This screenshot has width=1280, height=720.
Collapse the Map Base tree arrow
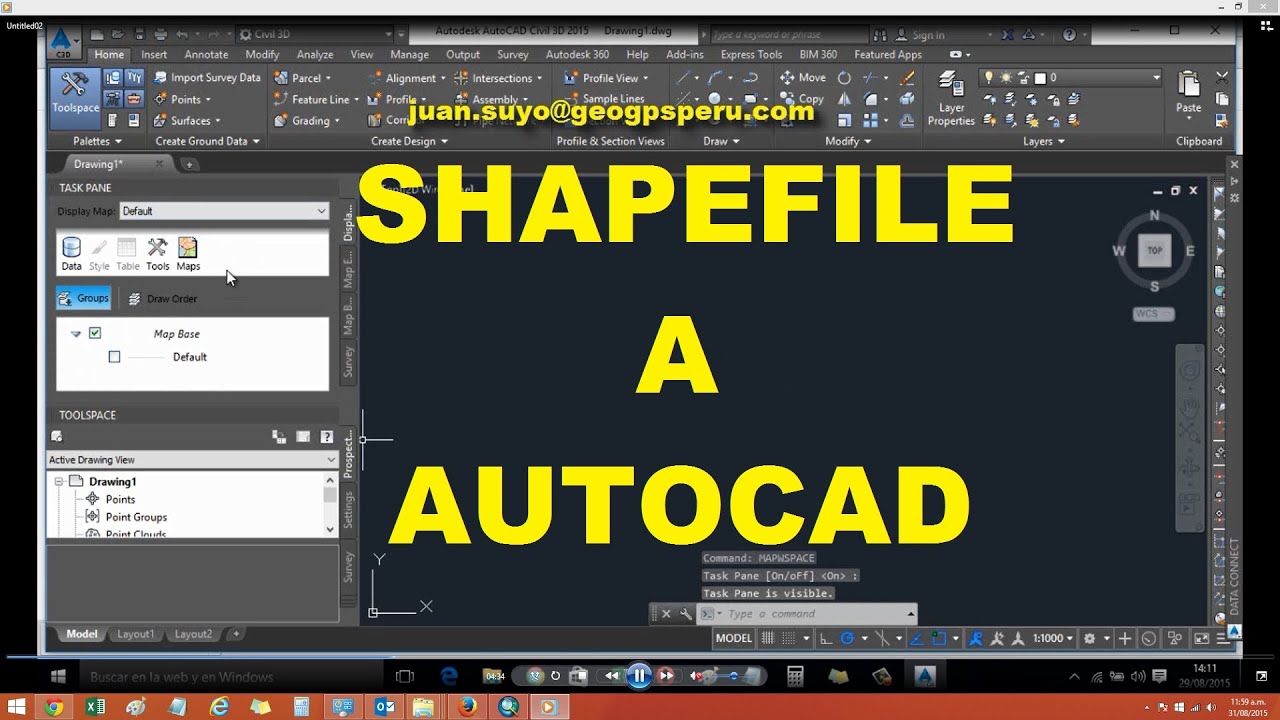(x=75, y=334)
